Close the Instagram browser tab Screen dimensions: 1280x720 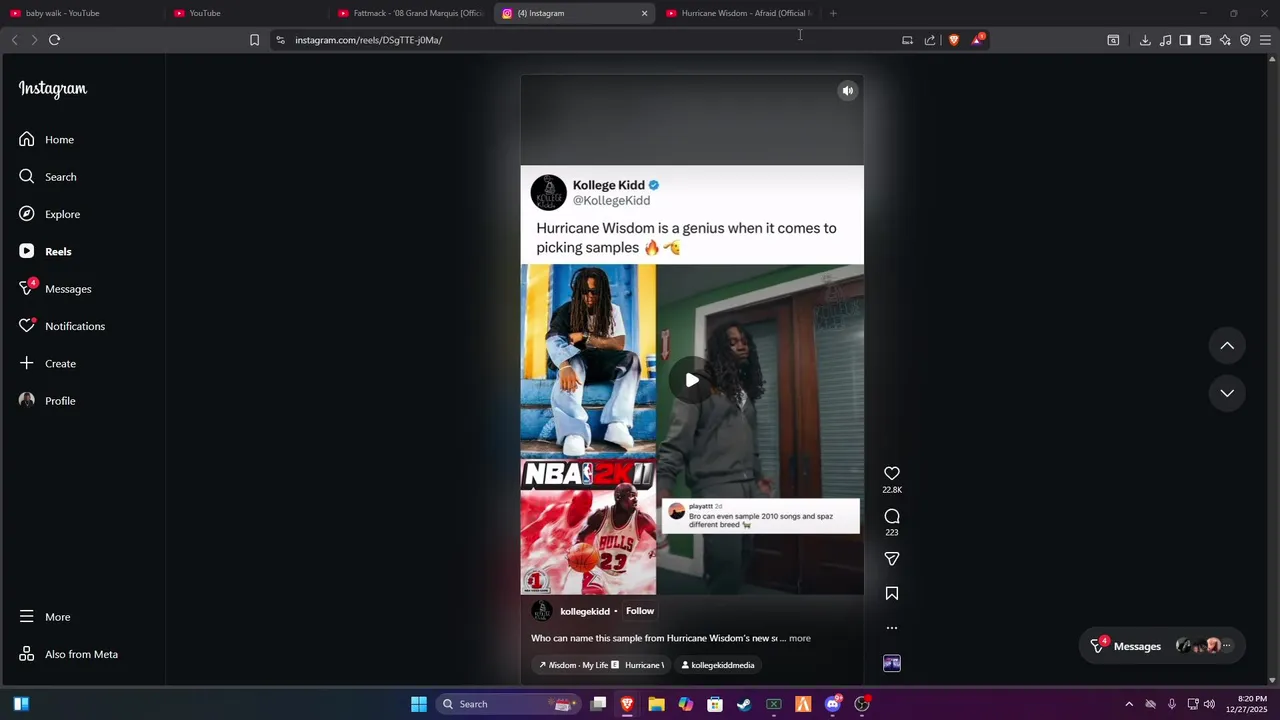pyautogui.click(x=644, y=13)
